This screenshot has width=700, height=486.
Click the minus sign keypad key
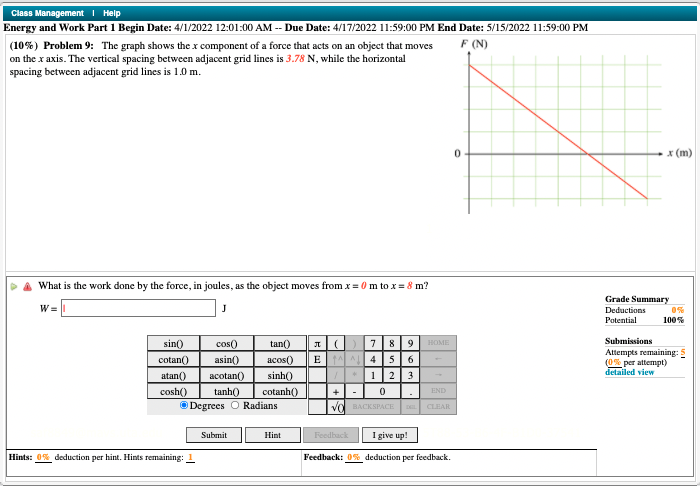click(x=354, y=391)
